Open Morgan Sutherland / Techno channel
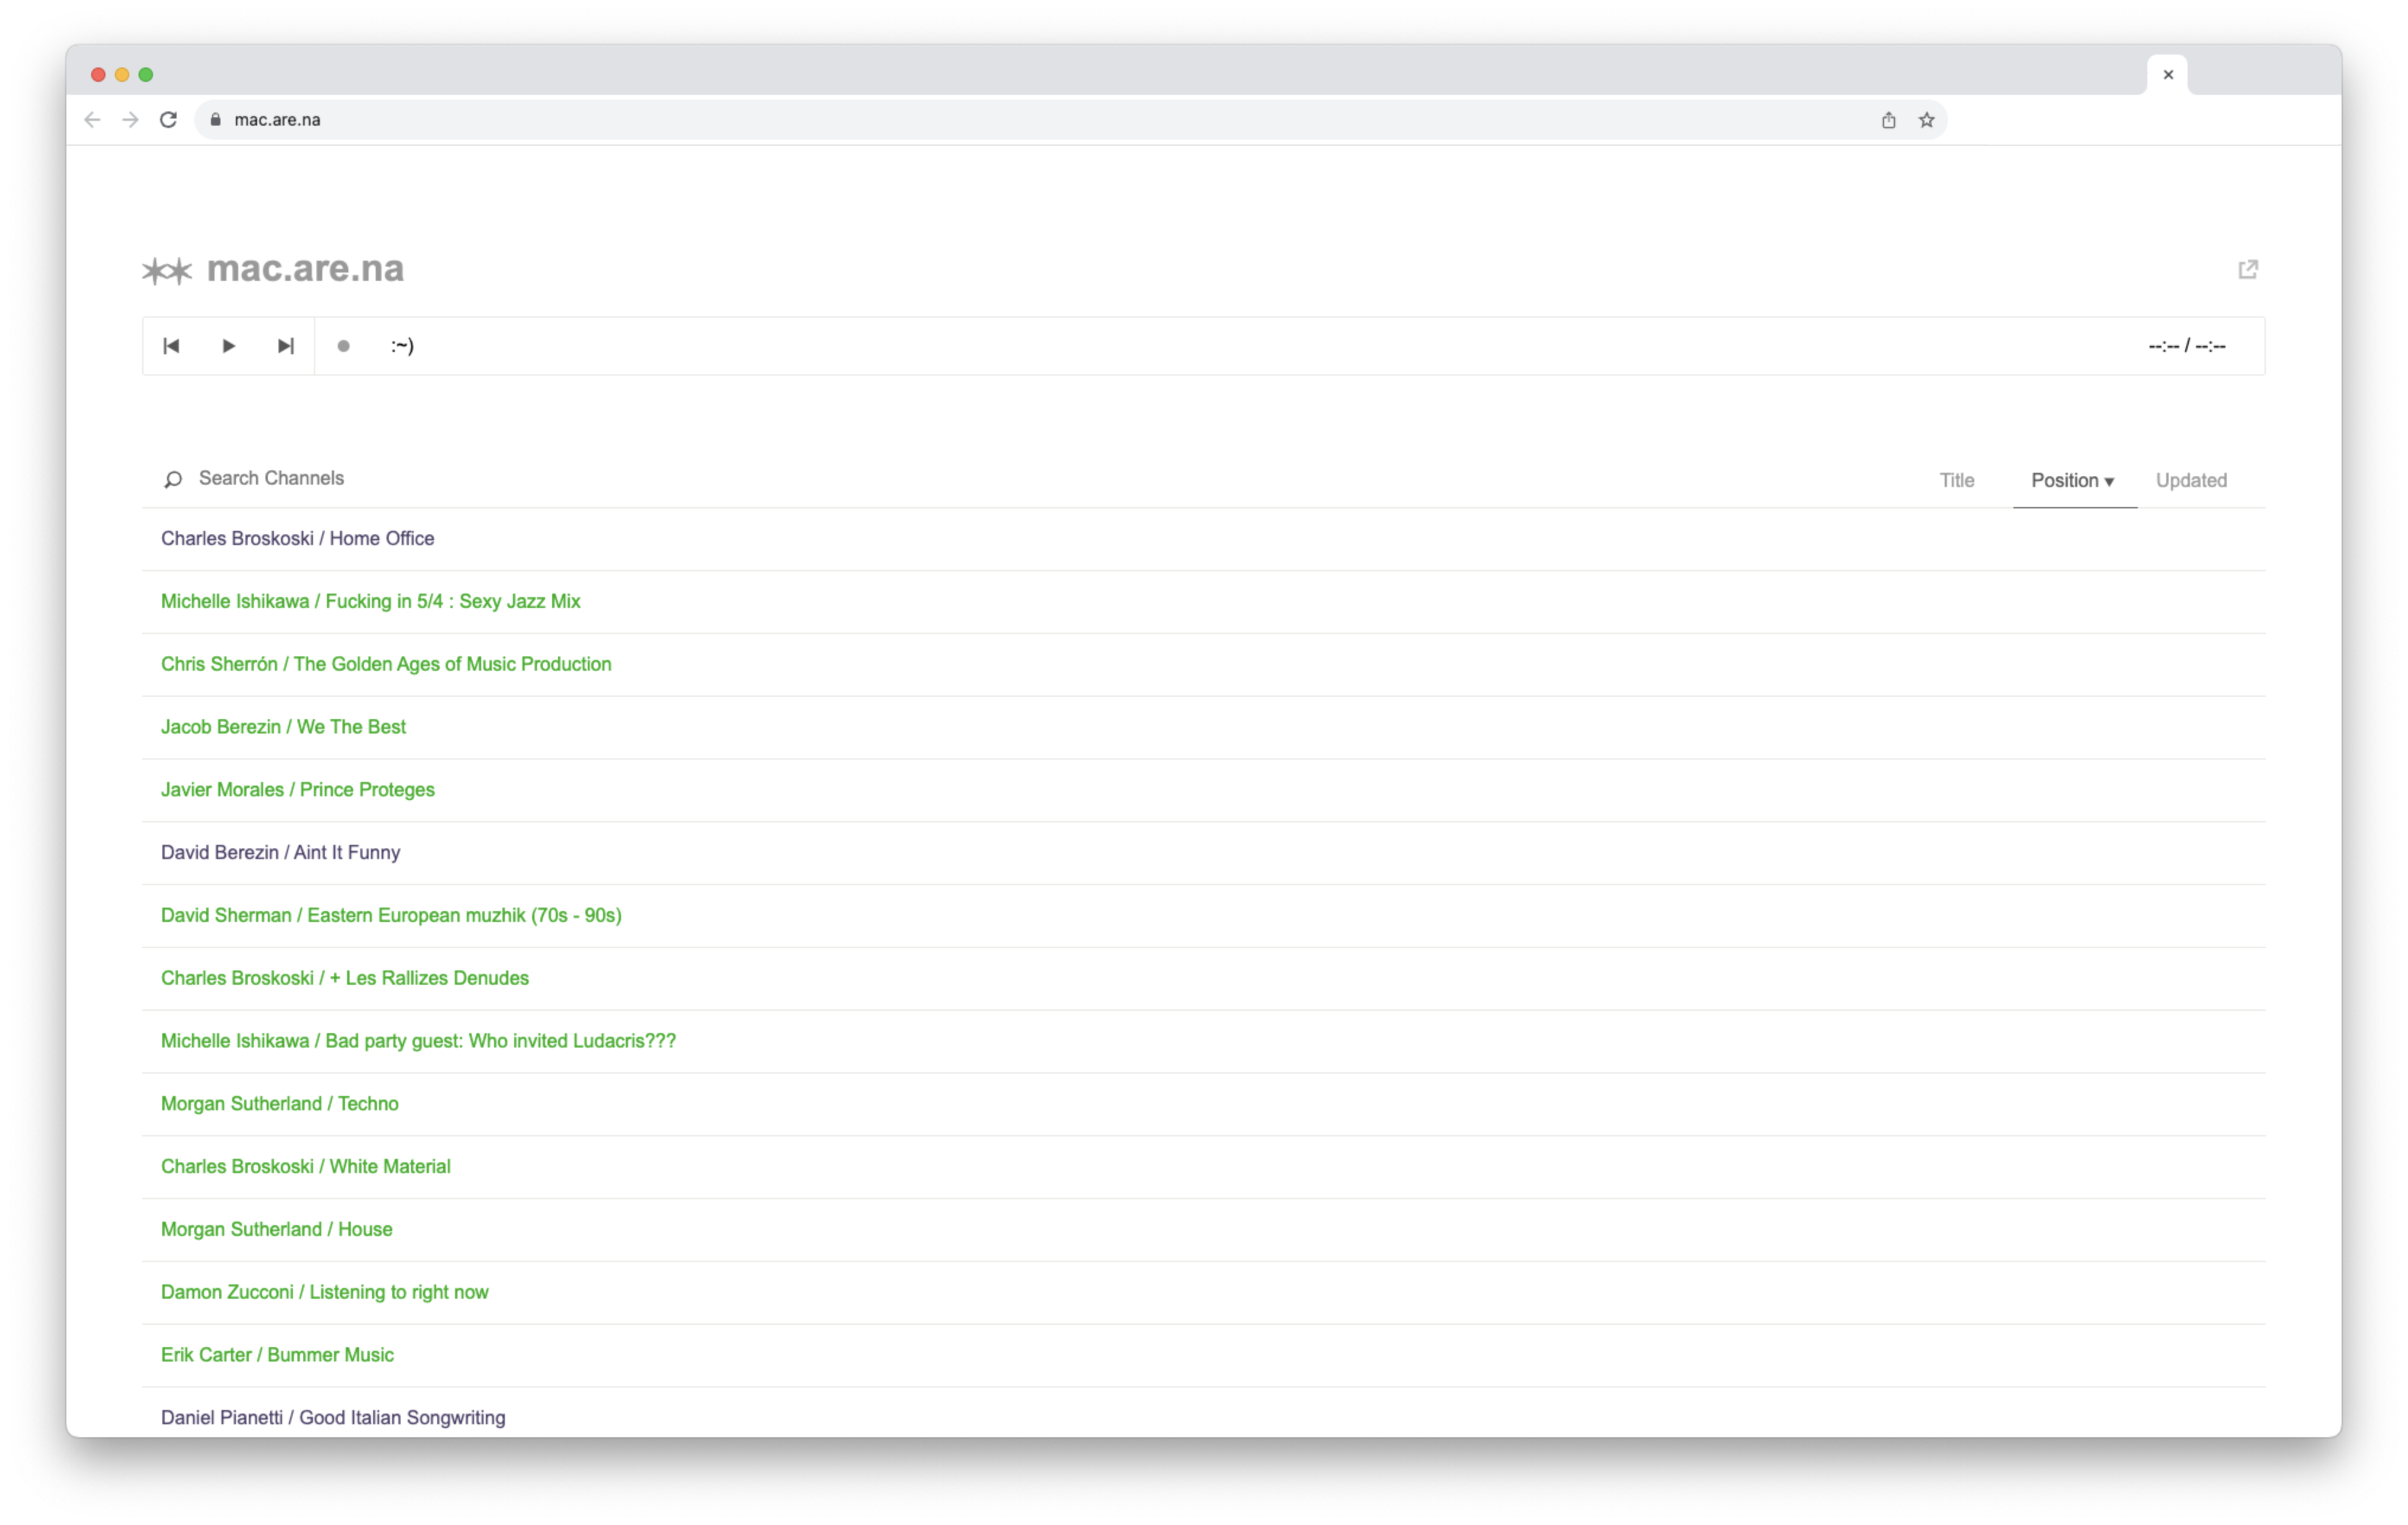The width and height of the screenshot is (2408, 1525). pyautogui.click(x=279, y=1103)
